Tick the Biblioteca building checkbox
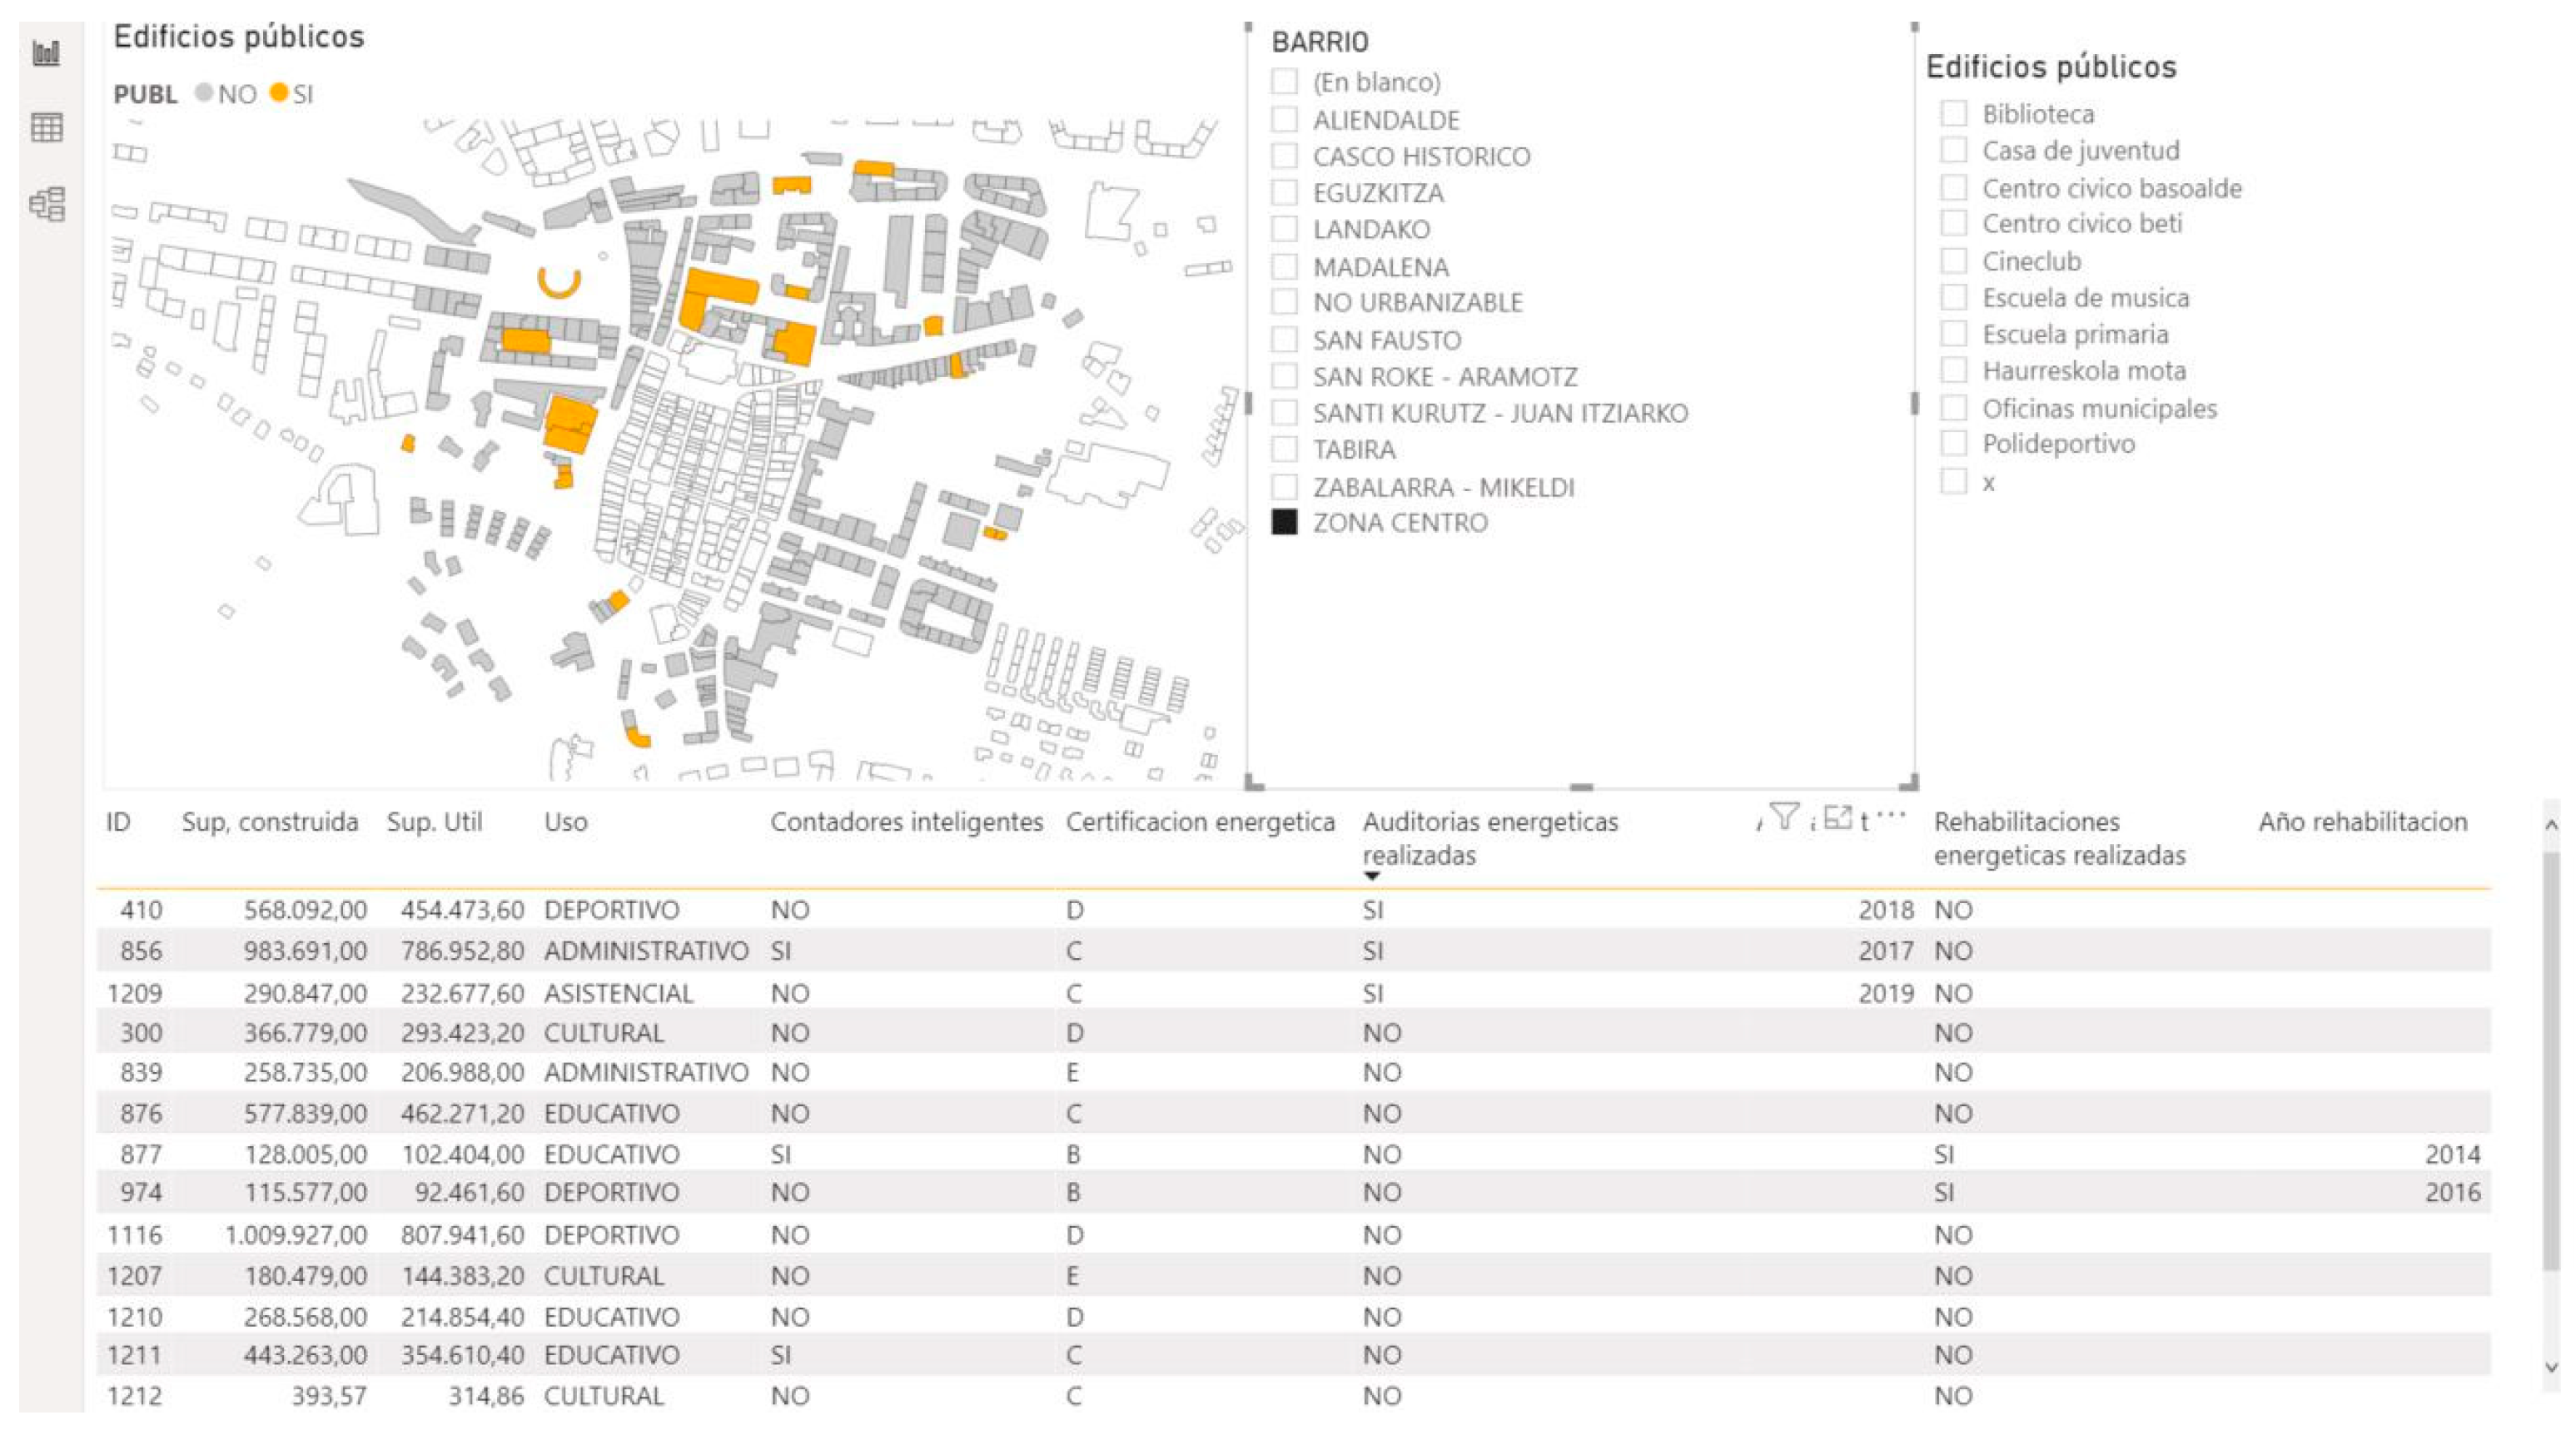Screen dimensions: 2576x1435 [1953, 113]
